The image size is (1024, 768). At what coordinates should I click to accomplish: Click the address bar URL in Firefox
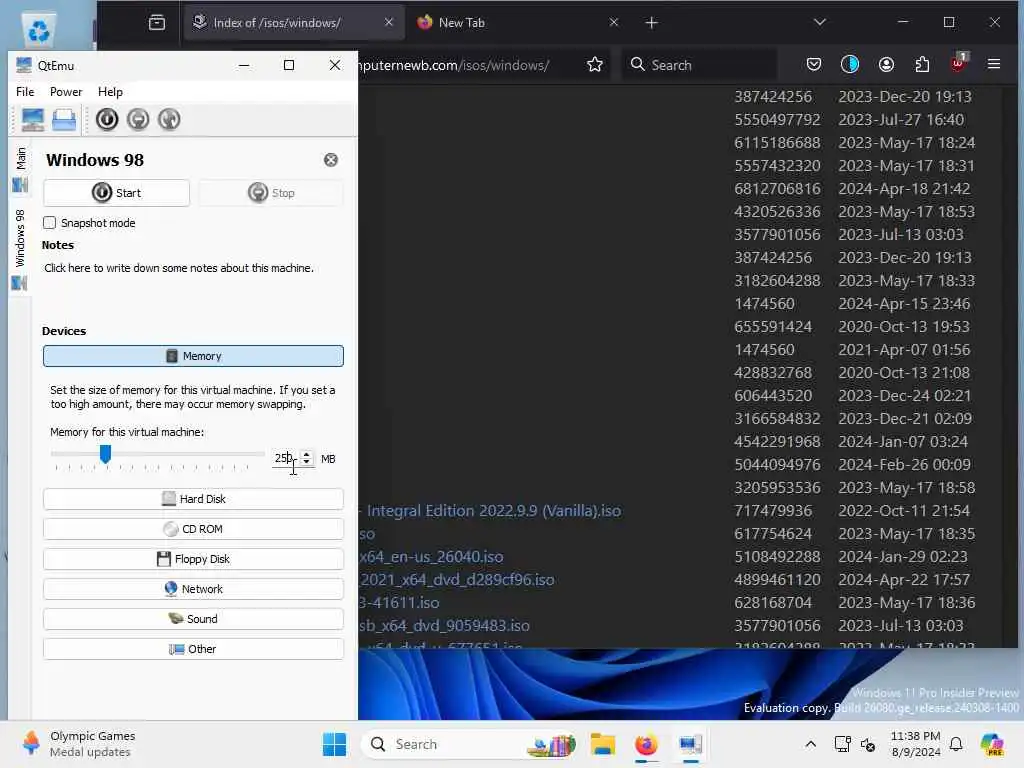coord(454,65)
